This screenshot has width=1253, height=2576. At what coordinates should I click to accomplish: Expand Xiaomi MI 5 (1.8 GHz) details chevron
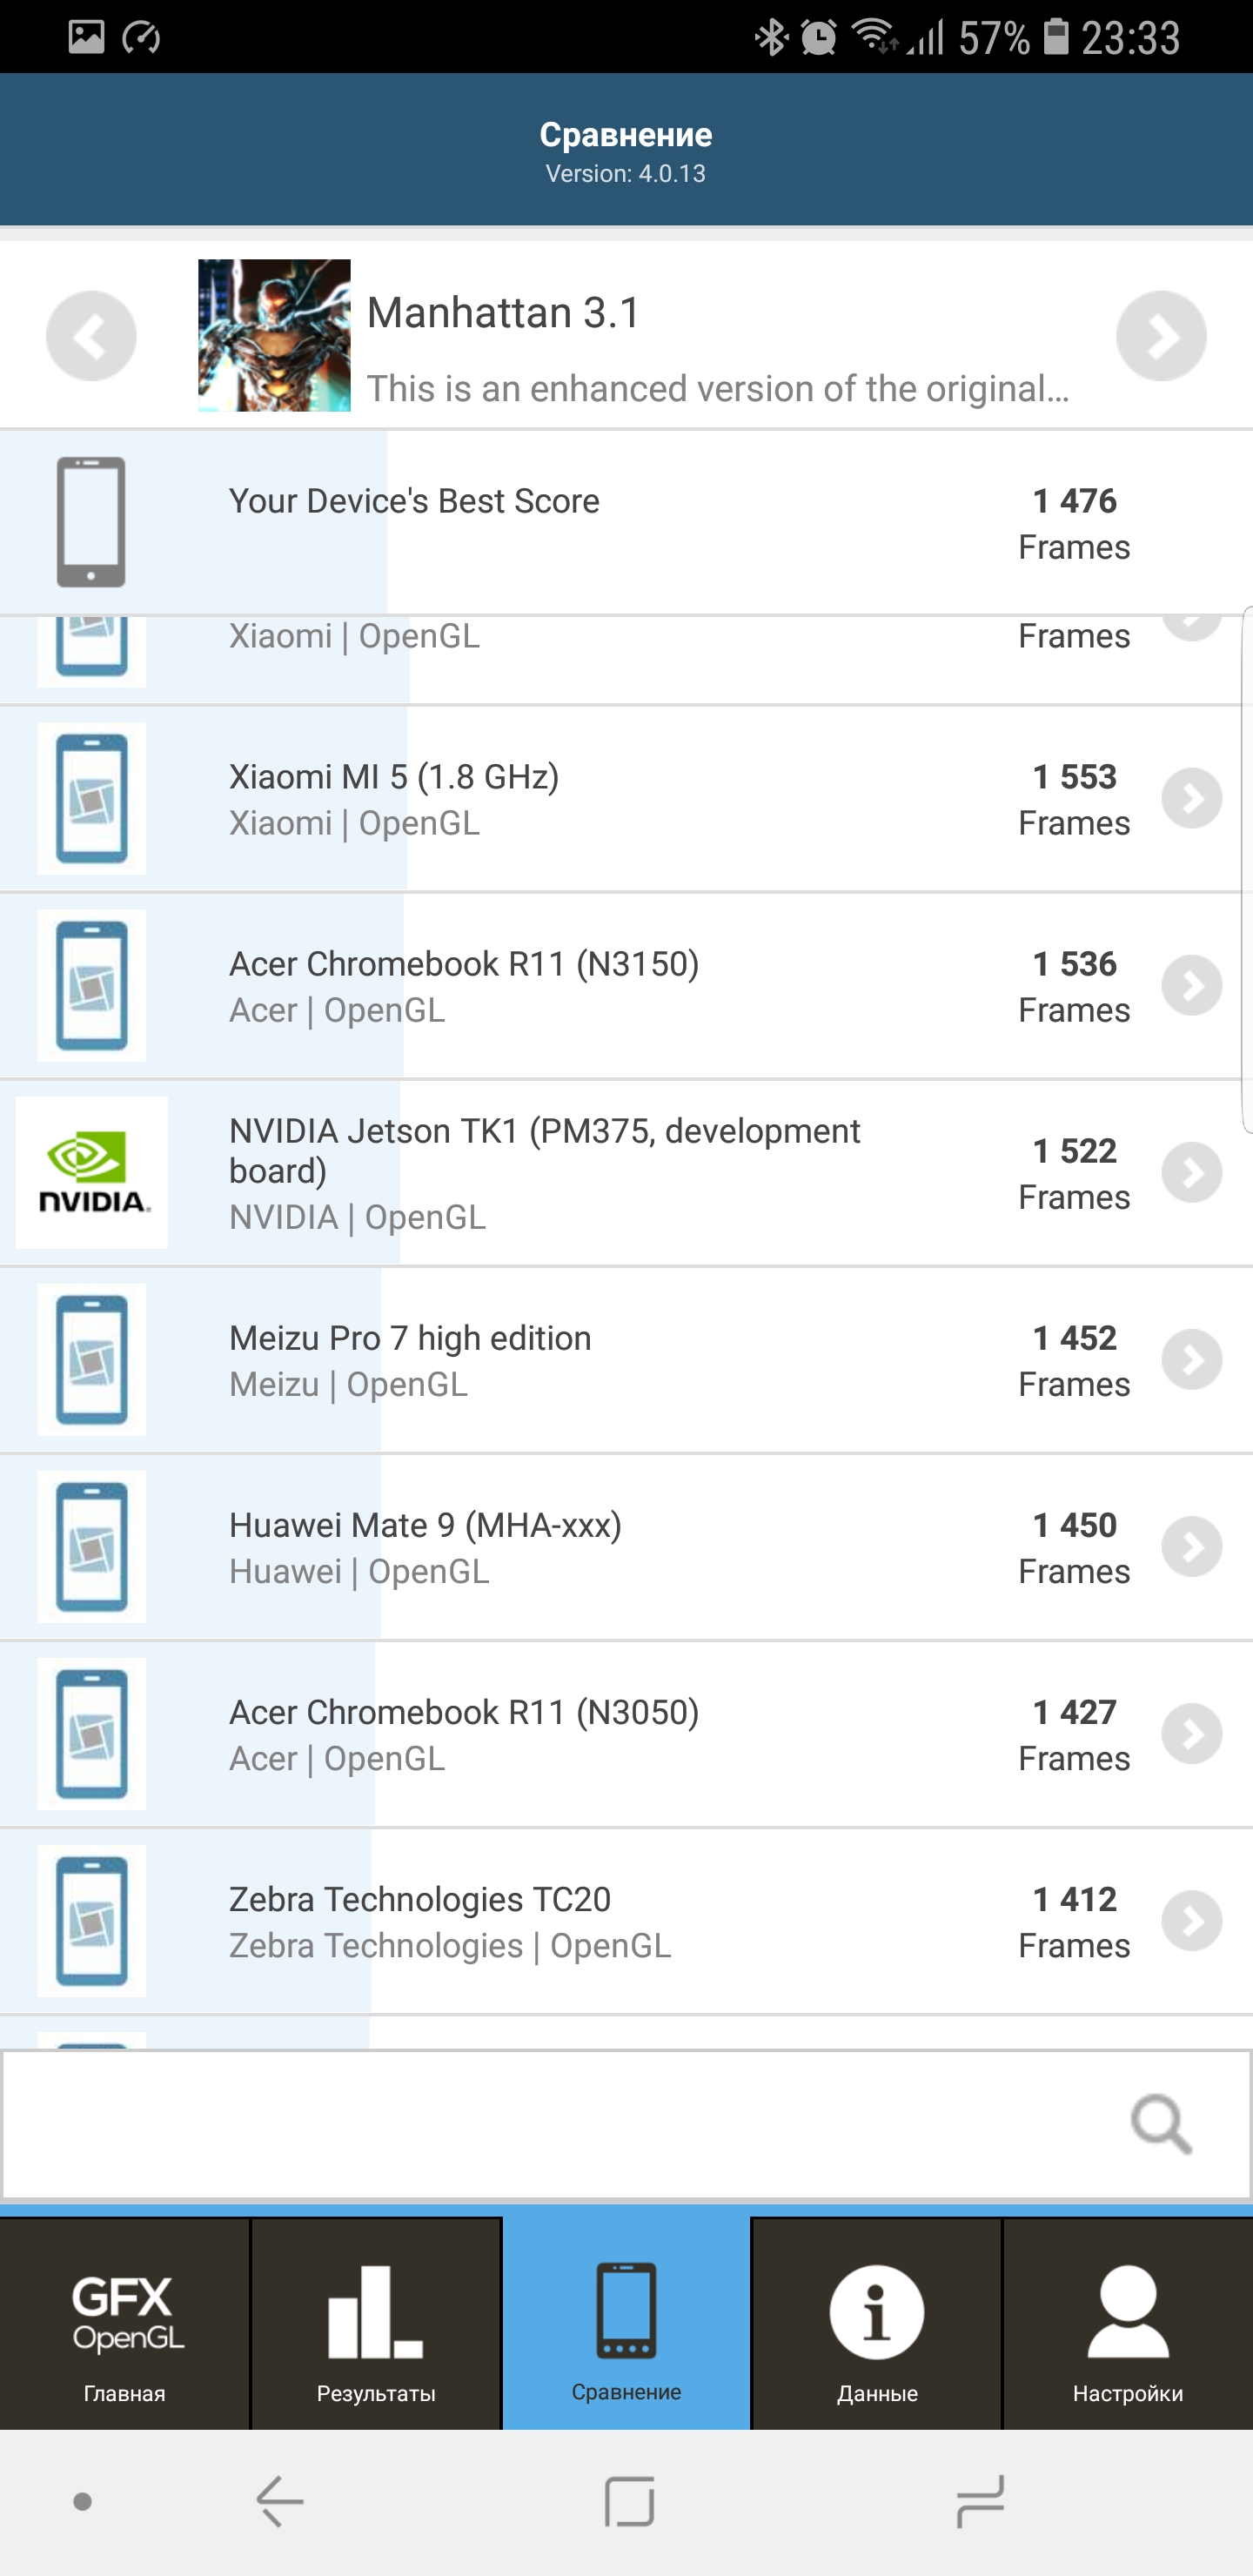click(x=1191, y=798)
